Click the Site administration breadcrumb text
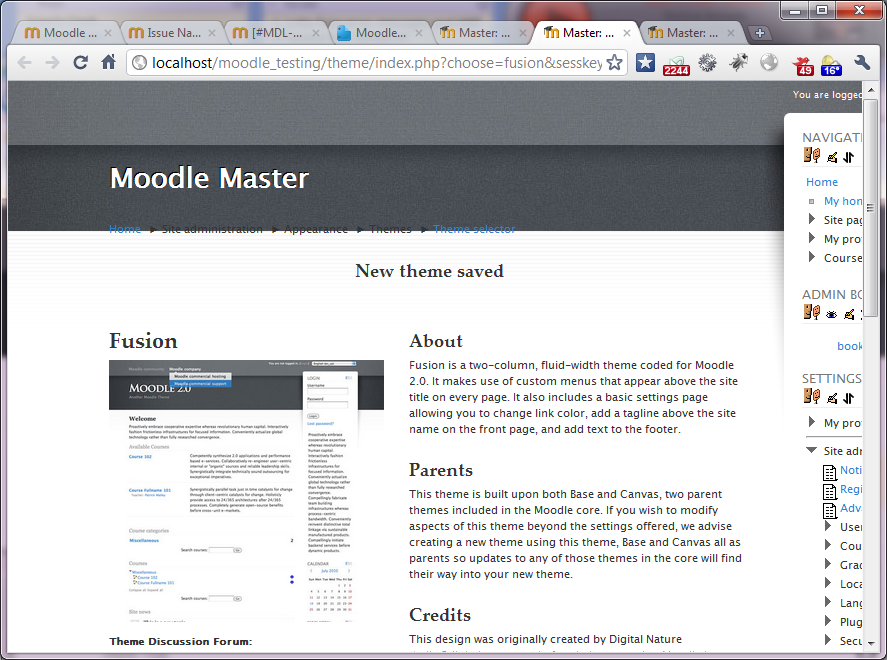The height and width of the screenshot is (660, 887). tap(212, 229)
